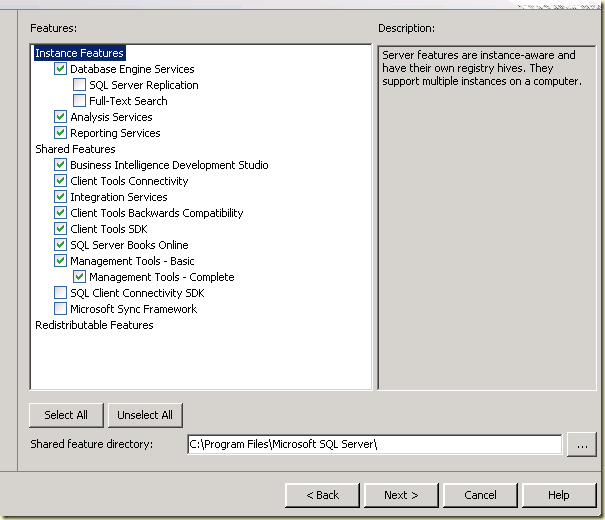Click the SQL Client Connectivity SDK label
Screen dimensions: 605x520
tap(137, 293)
